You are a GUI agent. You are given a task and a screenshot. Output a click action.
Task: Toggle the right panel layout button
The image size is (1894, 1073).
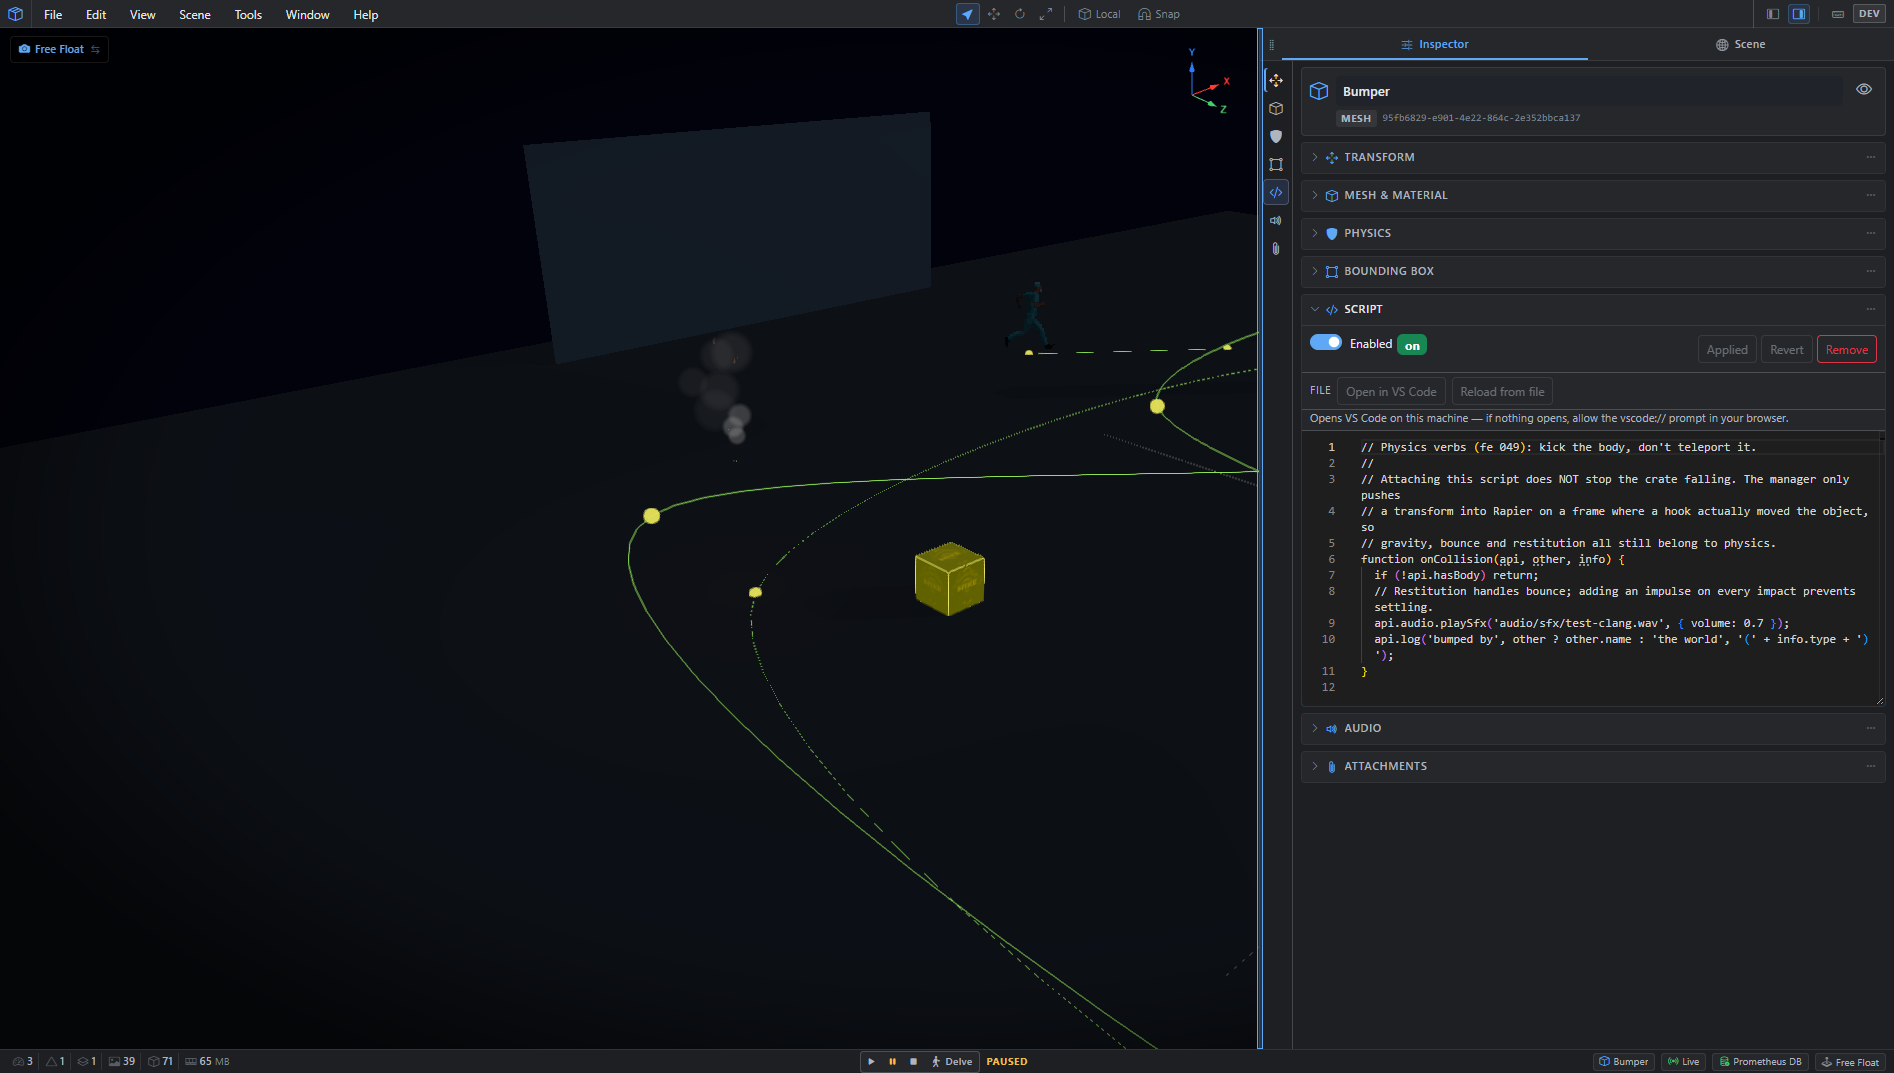click(1799, 14)
